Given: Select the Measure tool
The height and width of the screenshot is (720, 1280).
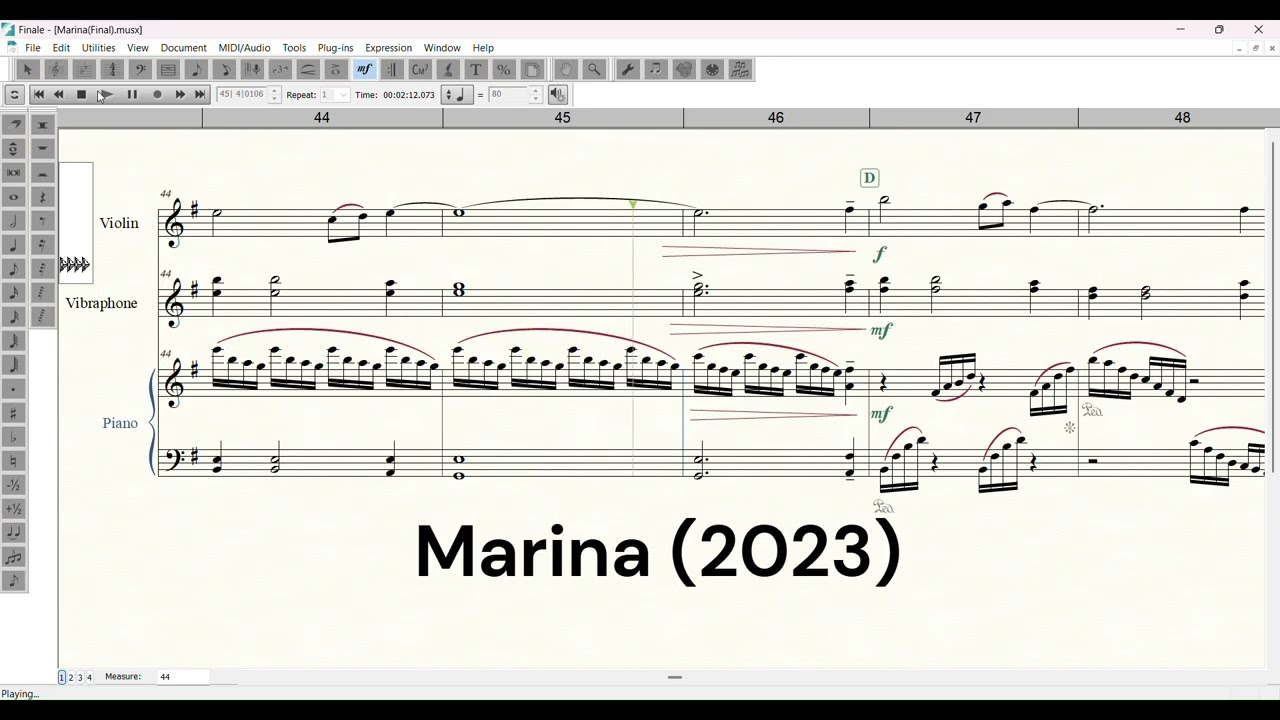Looking at the screenshot, I should (168, 69).
